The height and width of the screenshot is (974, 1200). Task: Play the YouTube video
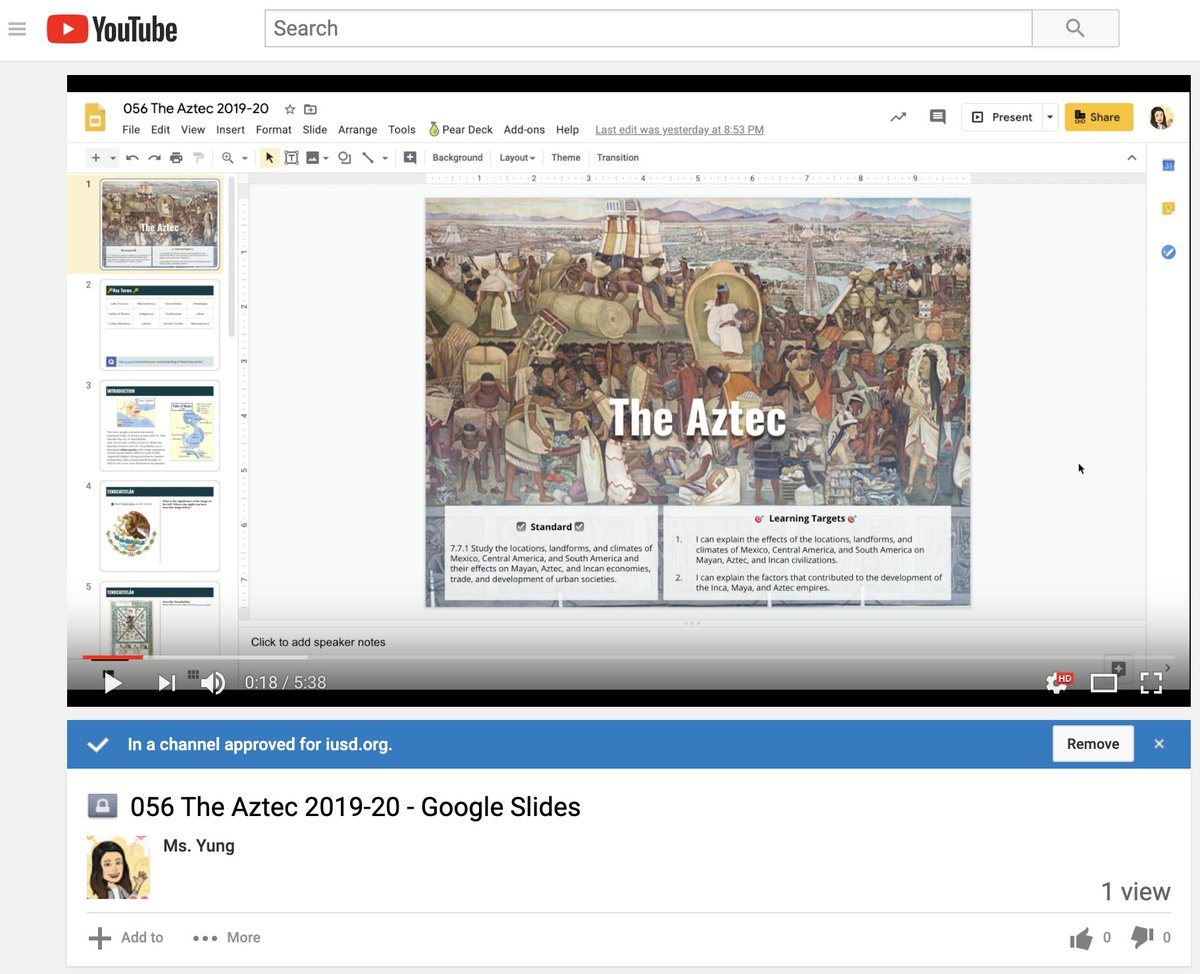pyautogui.click(x=113, y=683)
